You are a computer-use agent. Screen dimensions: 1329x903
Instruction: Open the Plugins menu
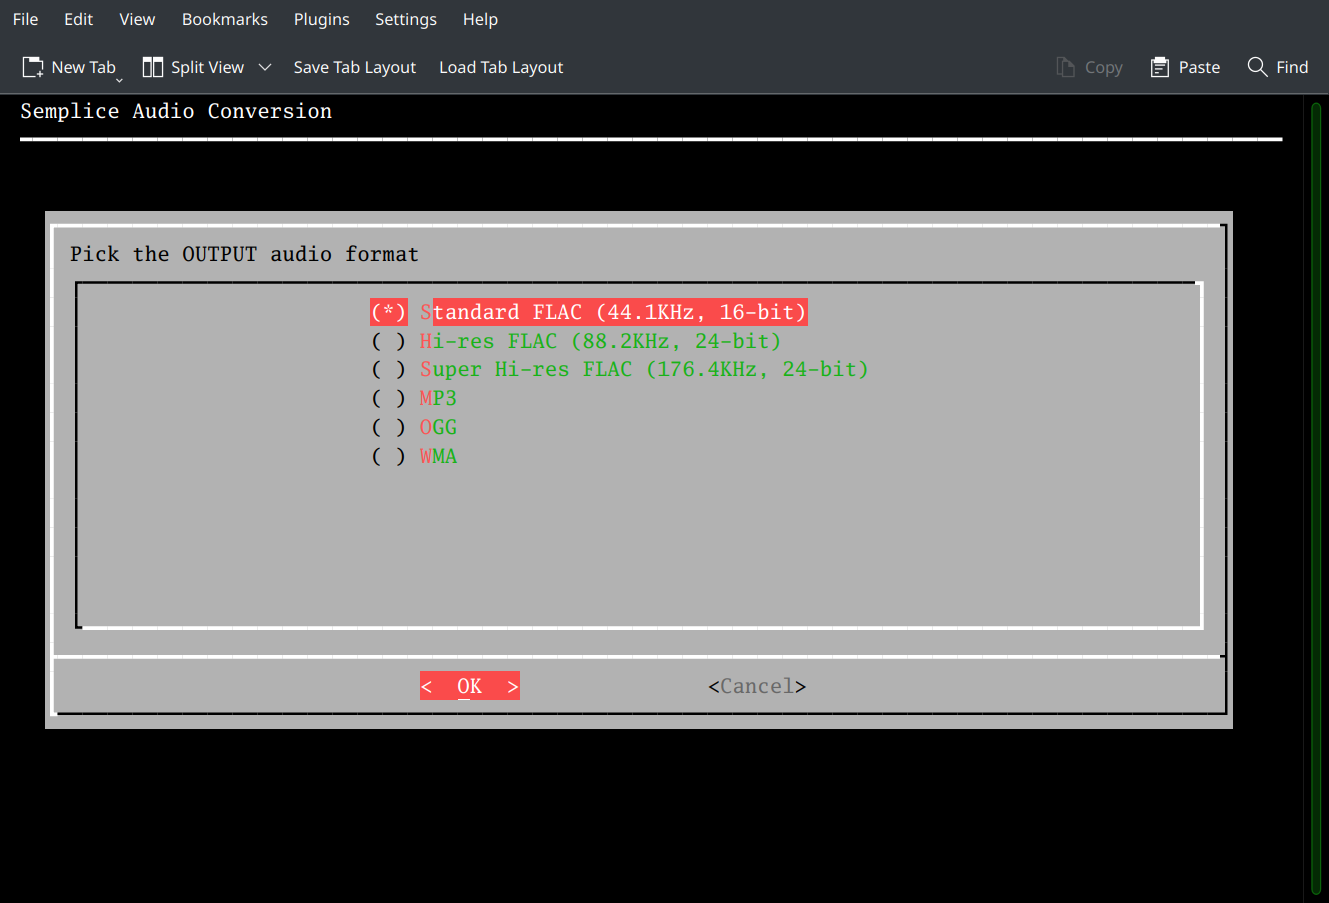(321, 19)
